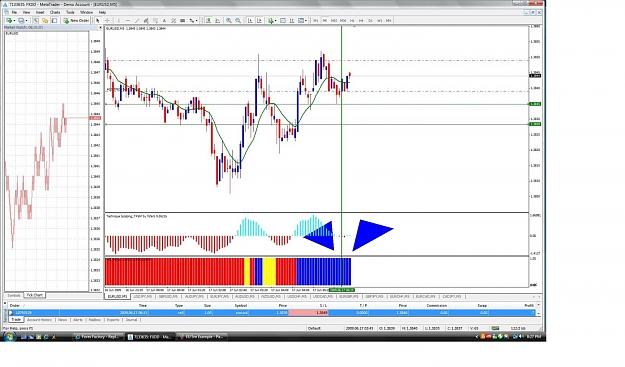Toggle chart shift icon
Screen dimensions: 625x367
coord(259,20)
